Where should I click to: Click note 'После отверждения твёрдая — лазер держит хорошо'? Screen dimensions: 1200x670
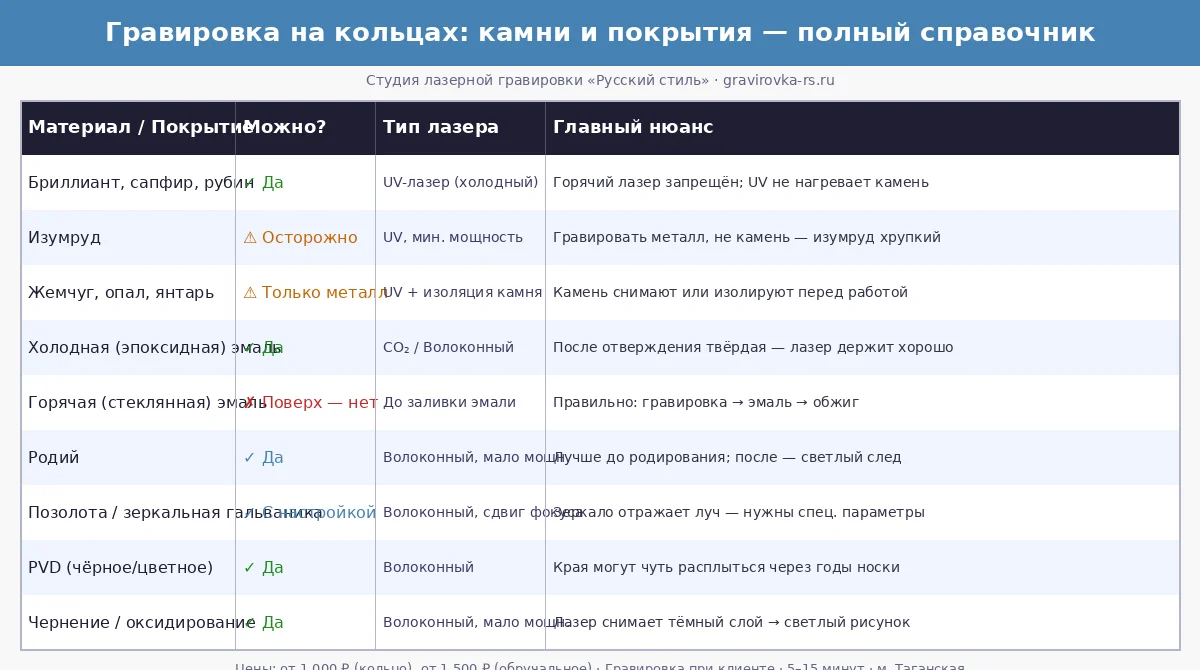[753, 348]
